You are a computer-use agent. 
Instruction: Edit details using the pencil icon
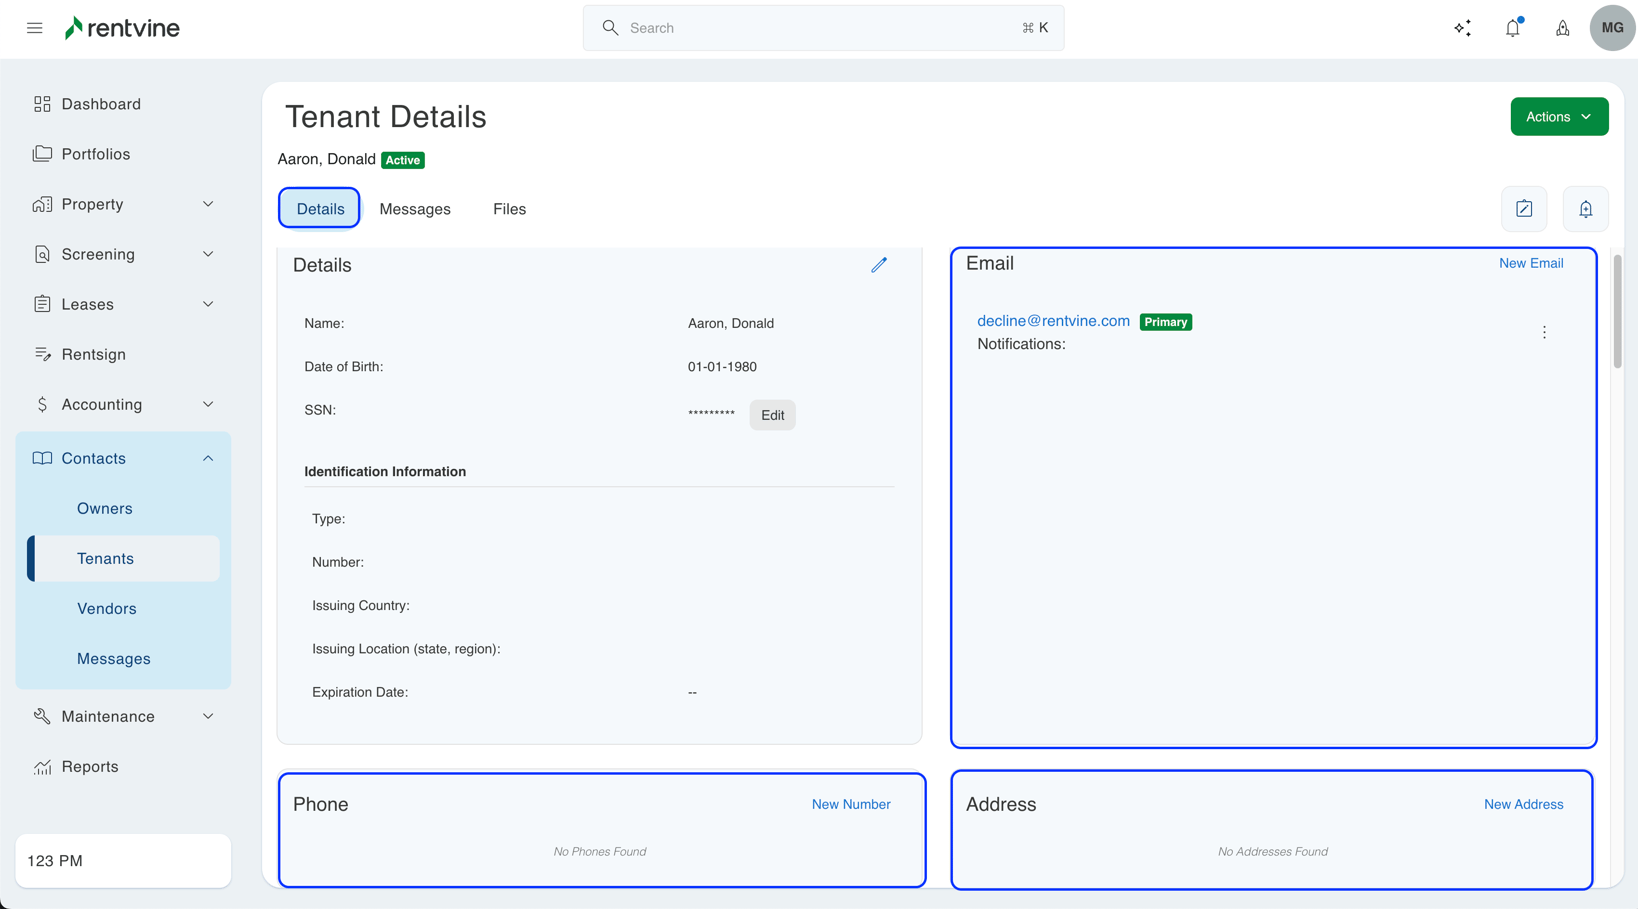(879, 264)
